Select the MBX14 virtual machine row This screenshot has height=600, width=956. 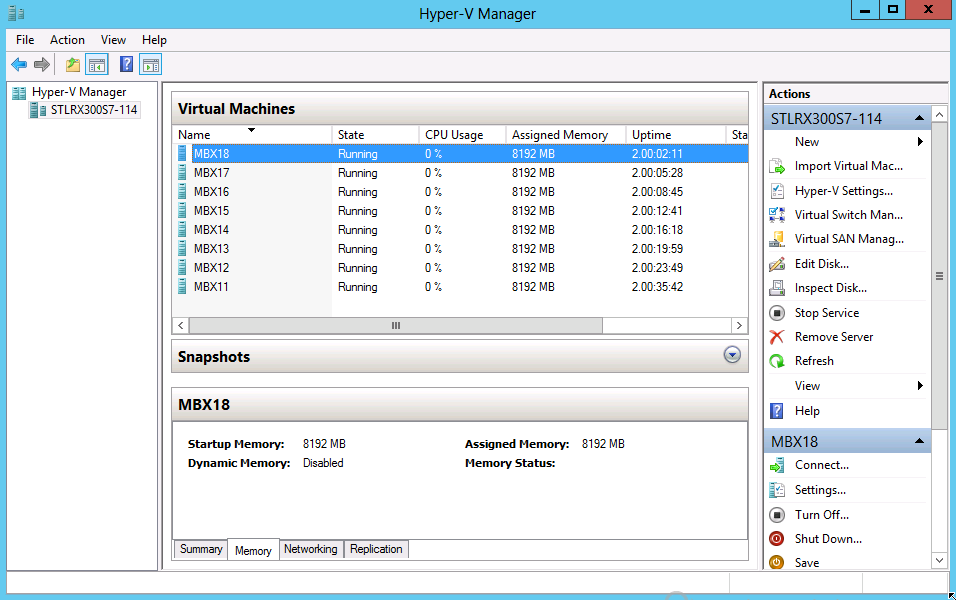(x=211, y=230)
